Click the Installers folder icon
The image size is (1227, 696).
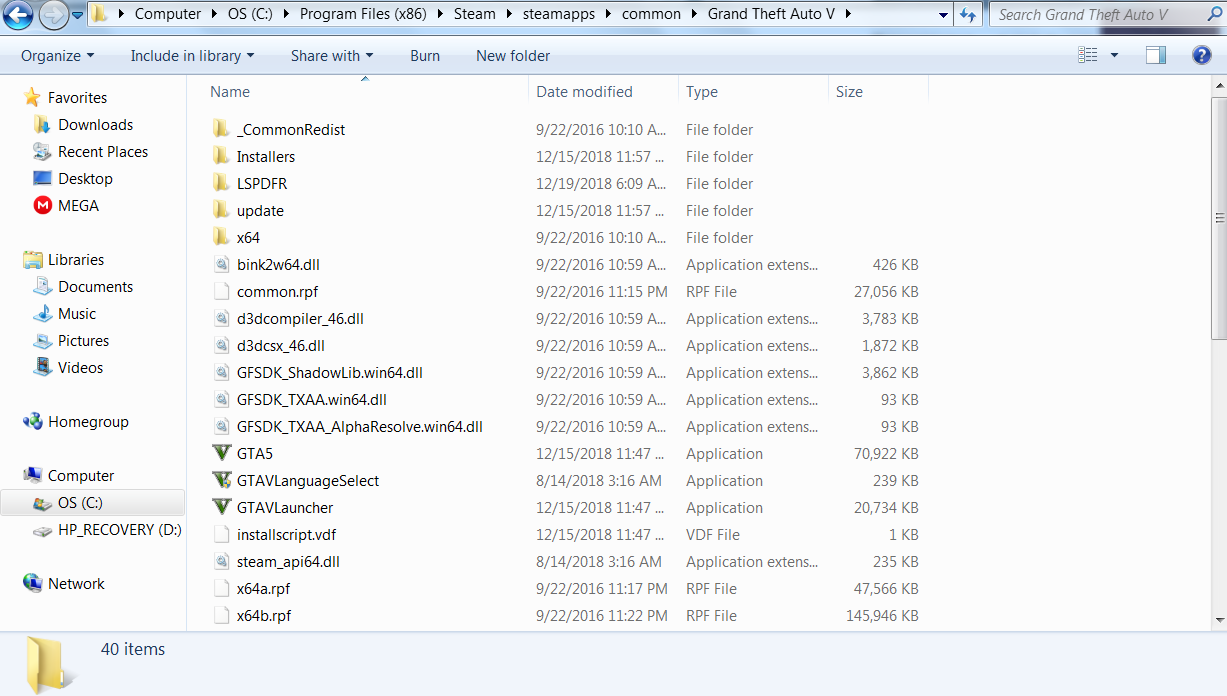tap(222, 156)
